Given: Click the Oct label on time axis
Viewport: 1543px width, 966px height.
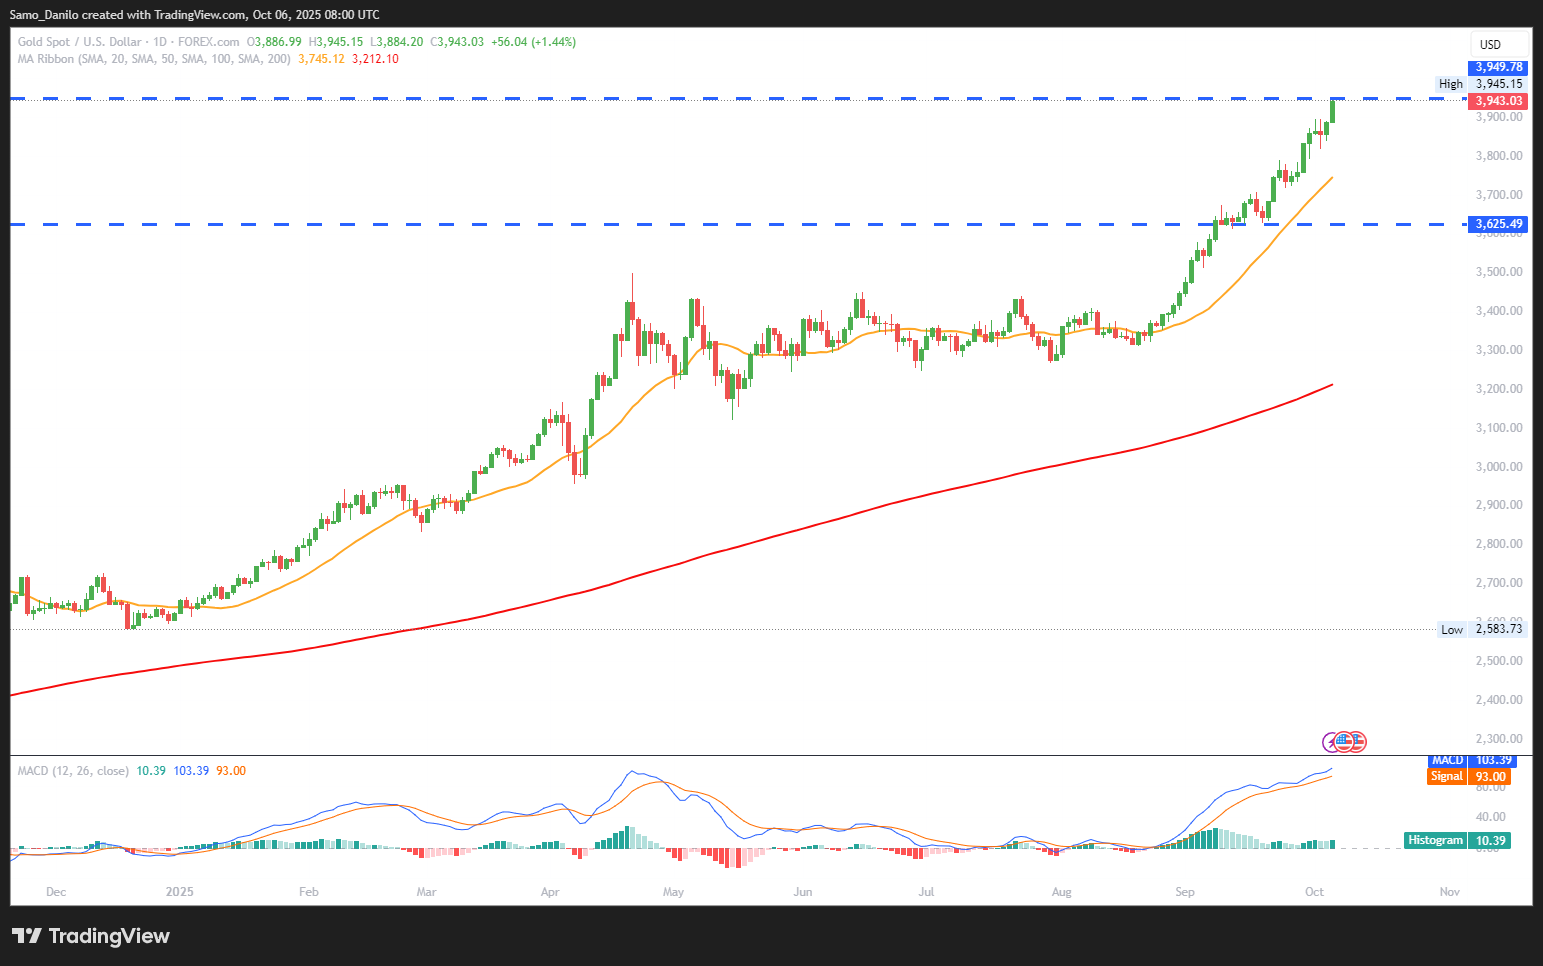Looking at the screenshot, I should [x=1314, y=892].
